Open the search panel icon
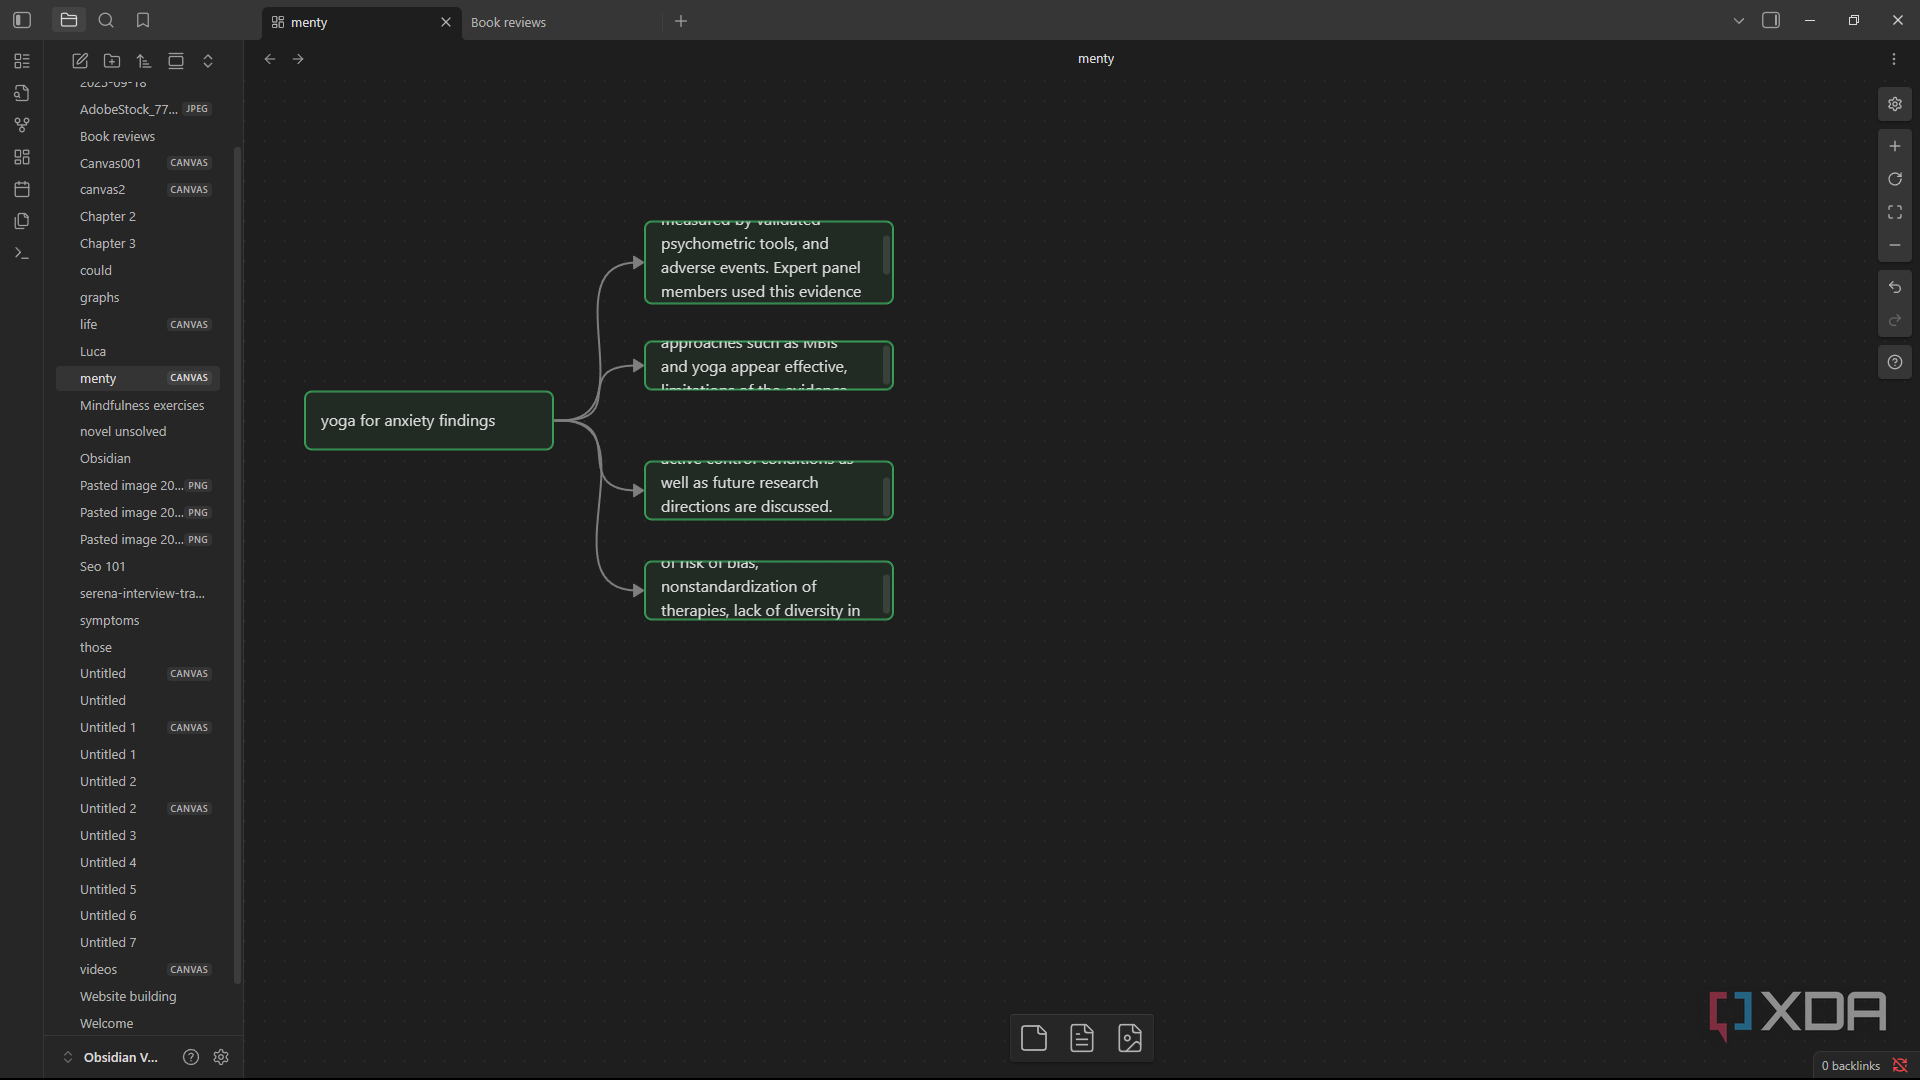This screenshot has width=1920, height=1080. pos(106,20)
